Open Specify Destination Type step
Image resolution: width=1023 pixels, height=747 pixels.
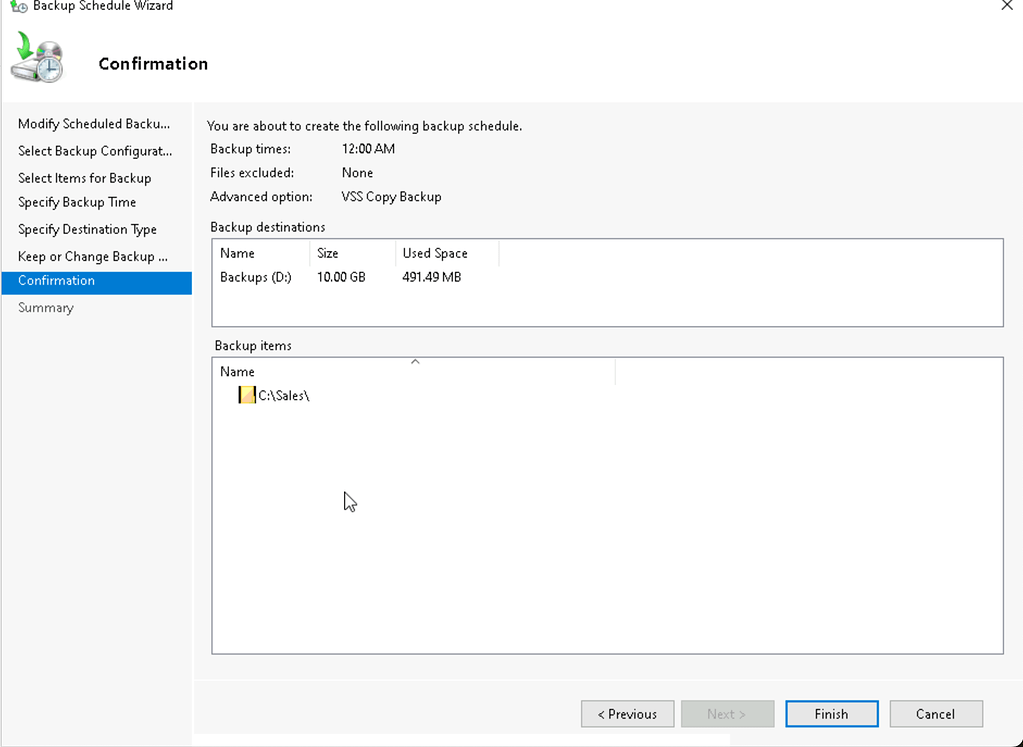point(87,229)
